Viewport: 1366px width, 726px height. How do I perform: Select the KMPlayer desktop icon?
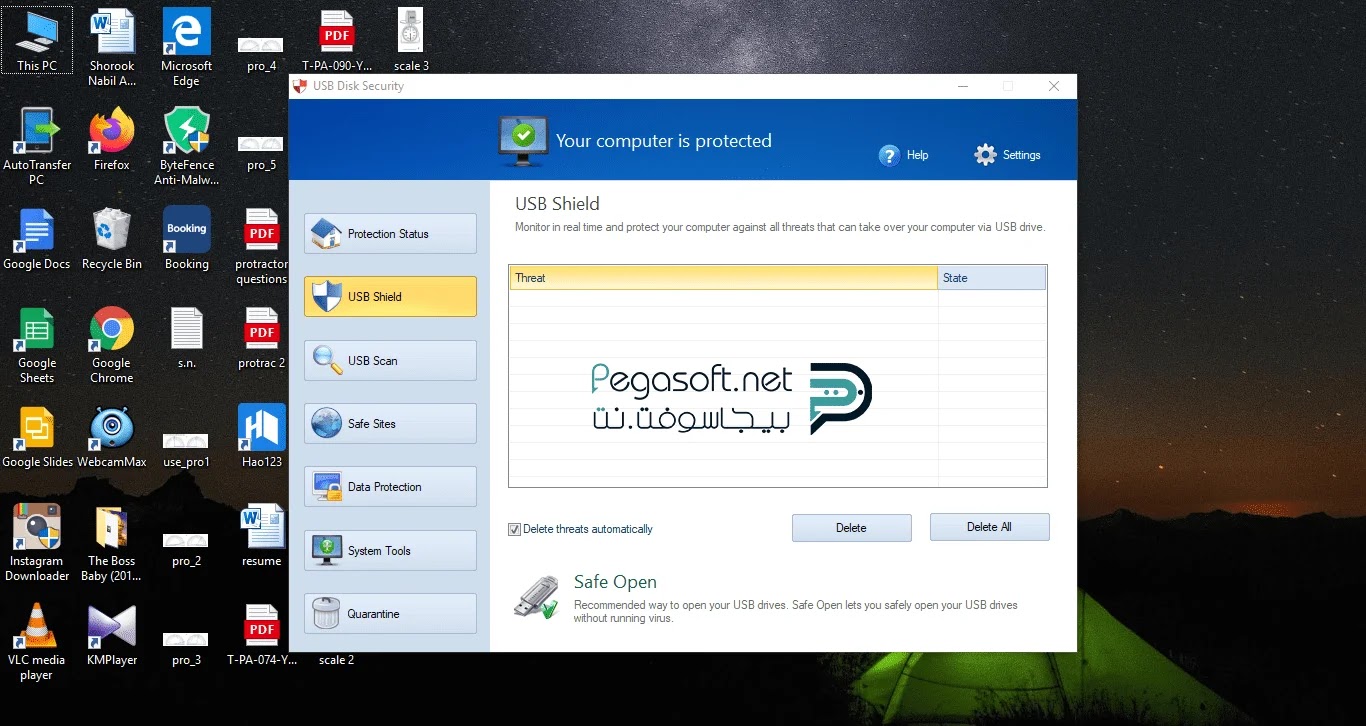(112, 635)
